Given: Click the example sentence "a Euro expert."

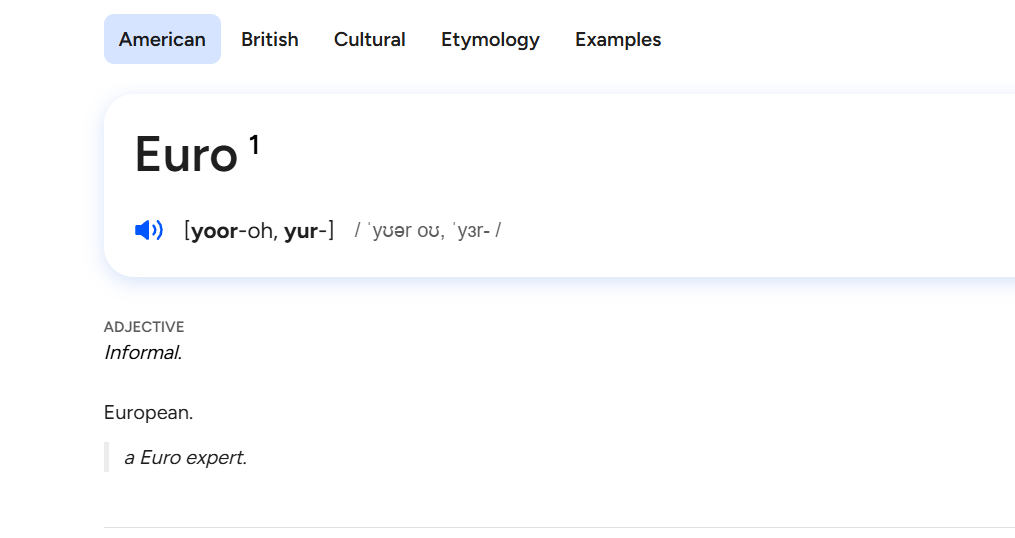Looking at the screenshot, I should [185, 458].
